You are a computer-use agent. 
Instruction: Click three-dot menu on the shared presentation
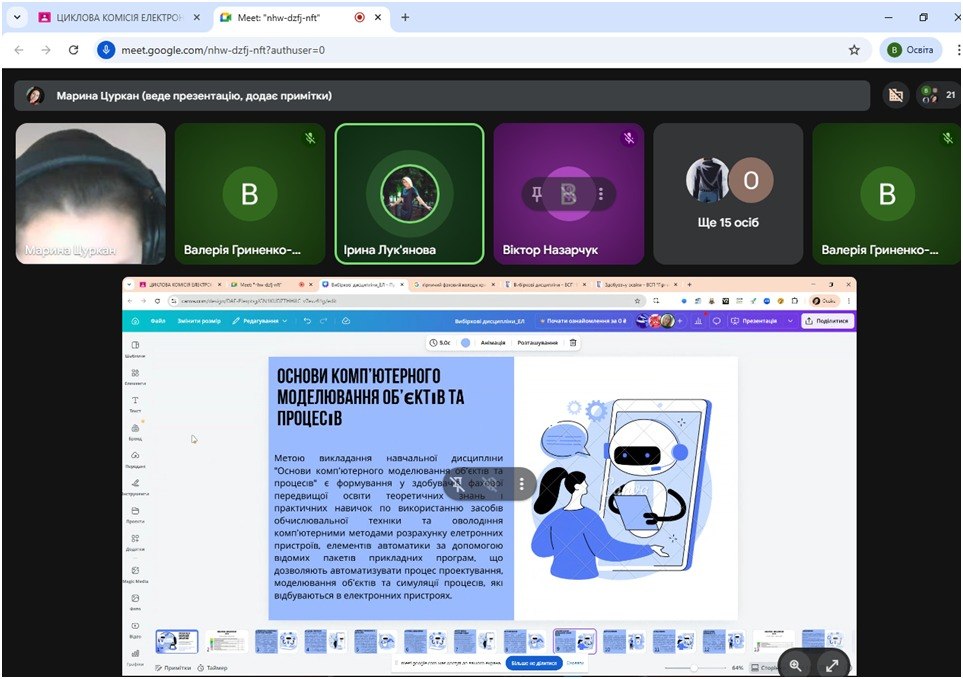click(521, 483)
